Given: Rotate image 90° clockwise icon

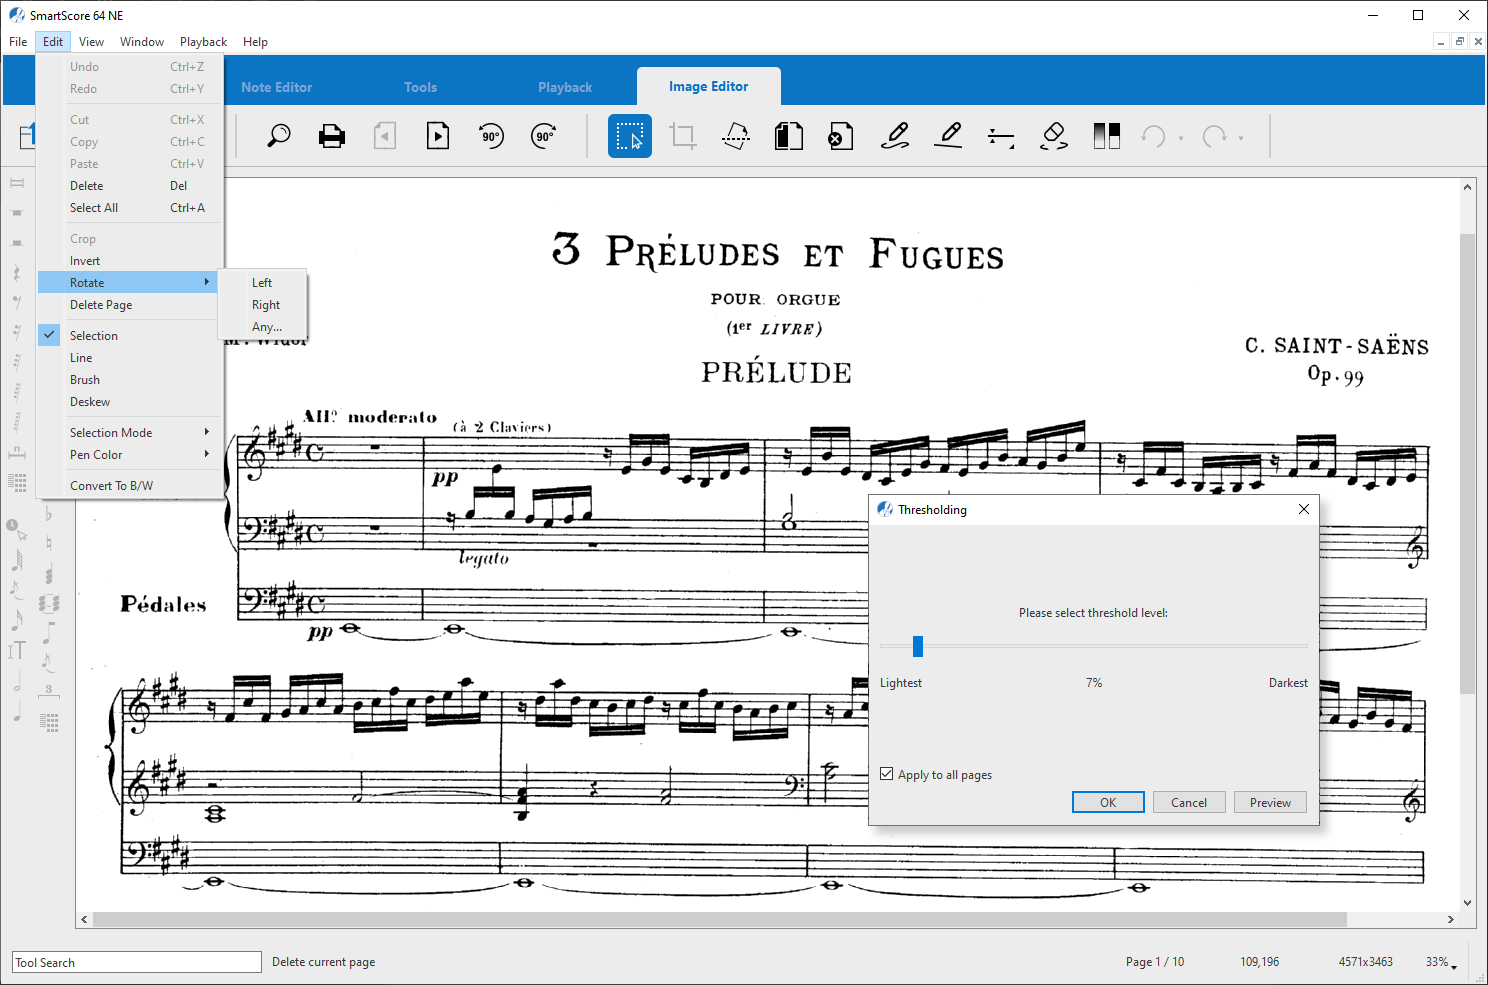Looking at the screenshot, I should [544, 136].
